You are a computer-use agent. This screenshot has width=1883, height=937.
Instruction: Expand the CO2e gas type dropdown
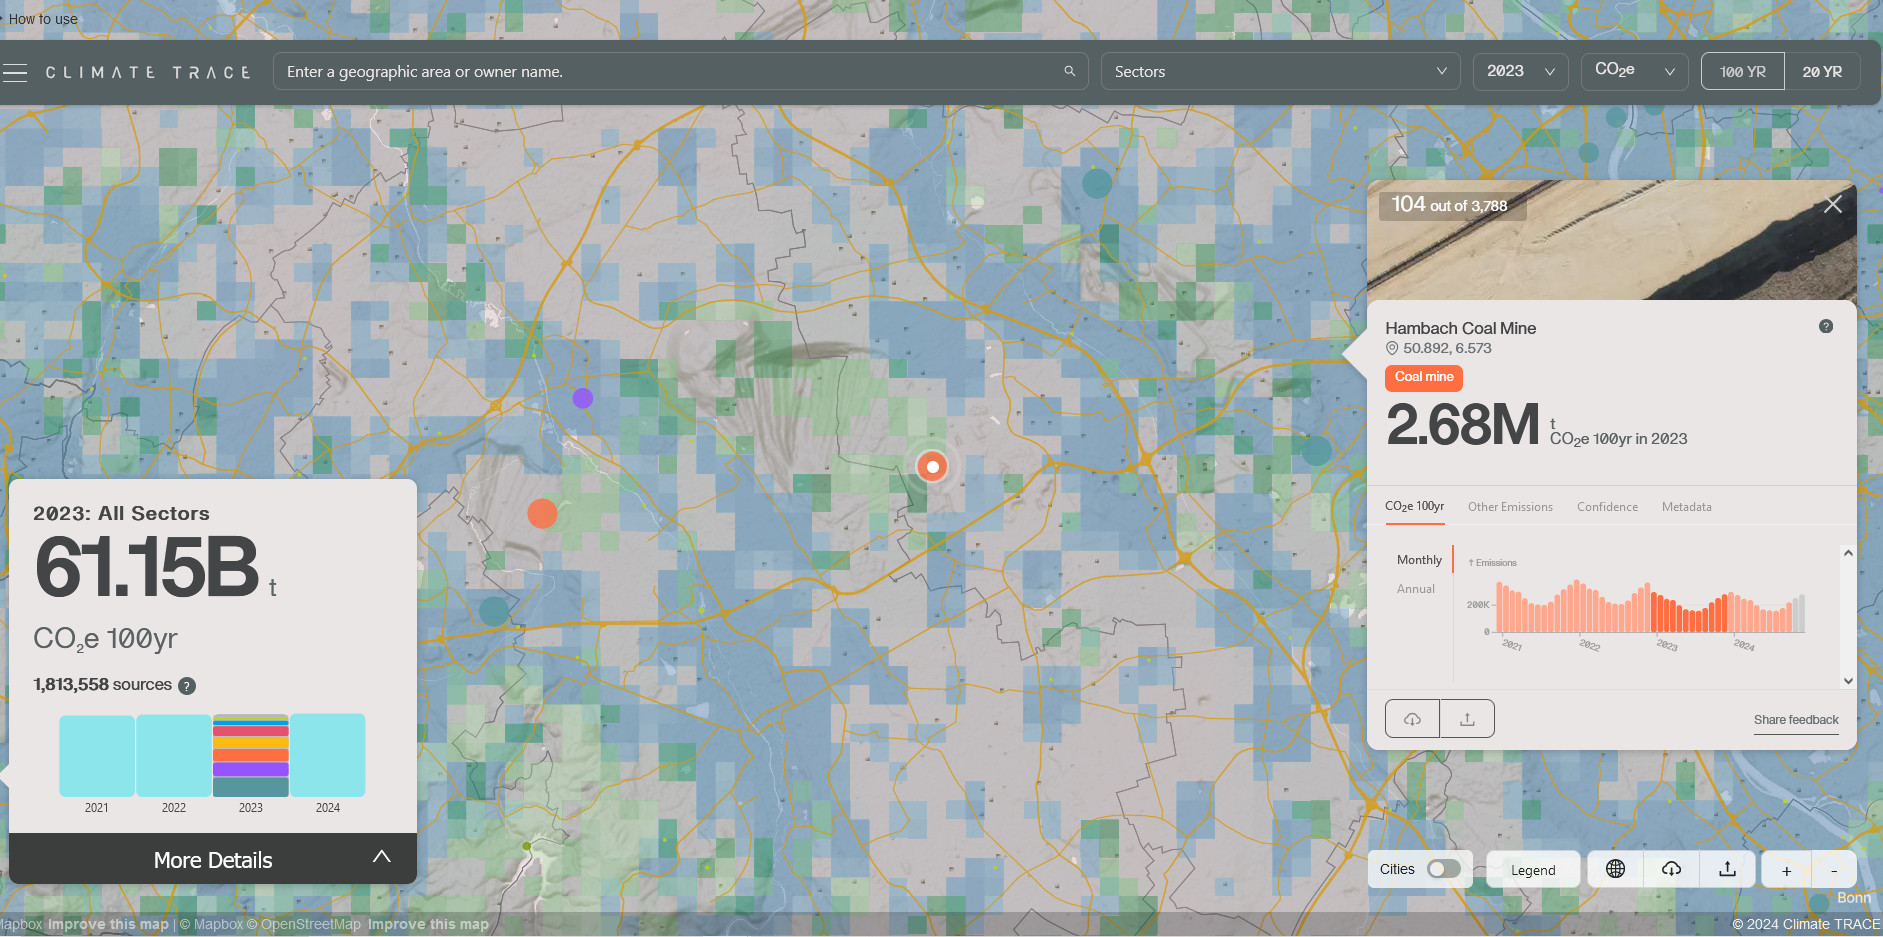point(1633,72)
